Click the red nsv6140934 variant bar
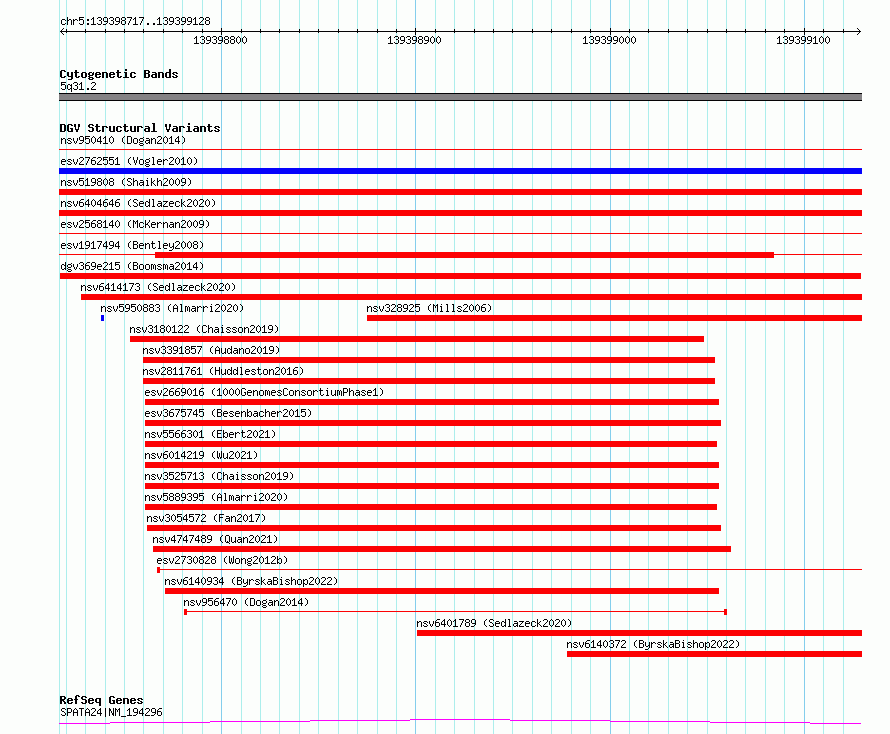This screenshot has height=734, width=890. coord(442,591)
